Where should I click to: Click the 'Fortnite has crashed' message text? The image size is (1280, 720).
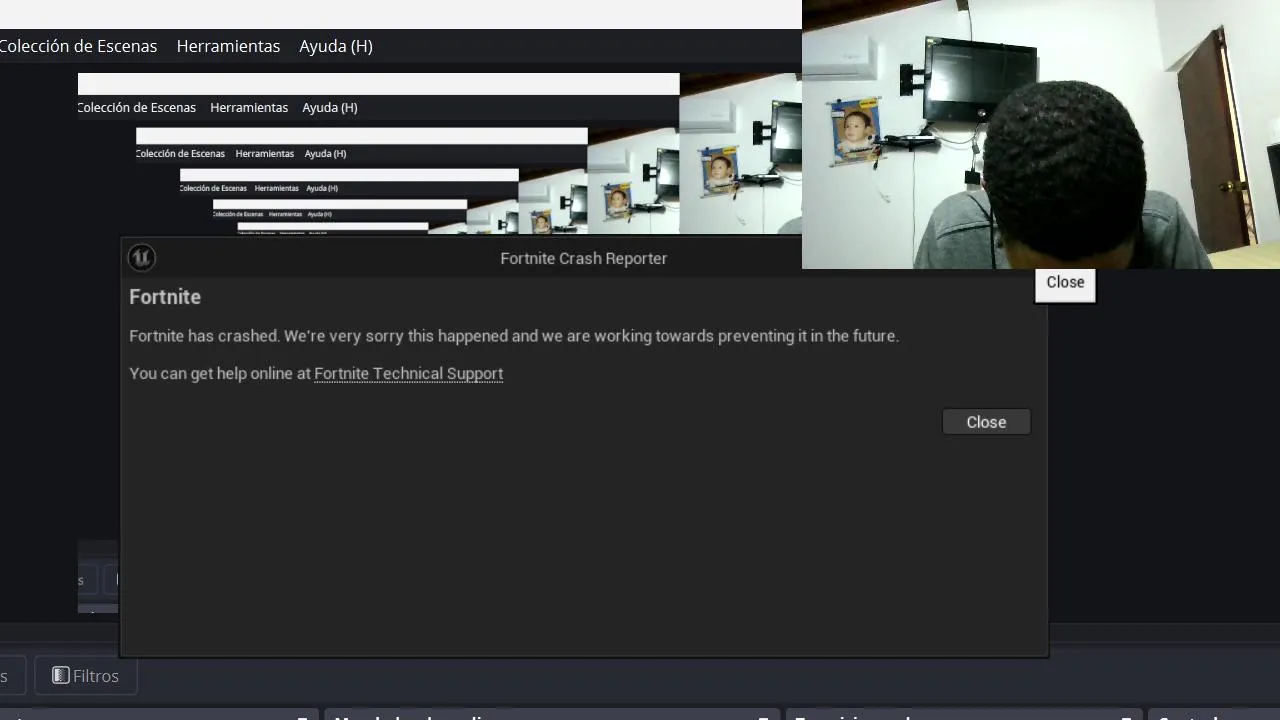(514, 336)
